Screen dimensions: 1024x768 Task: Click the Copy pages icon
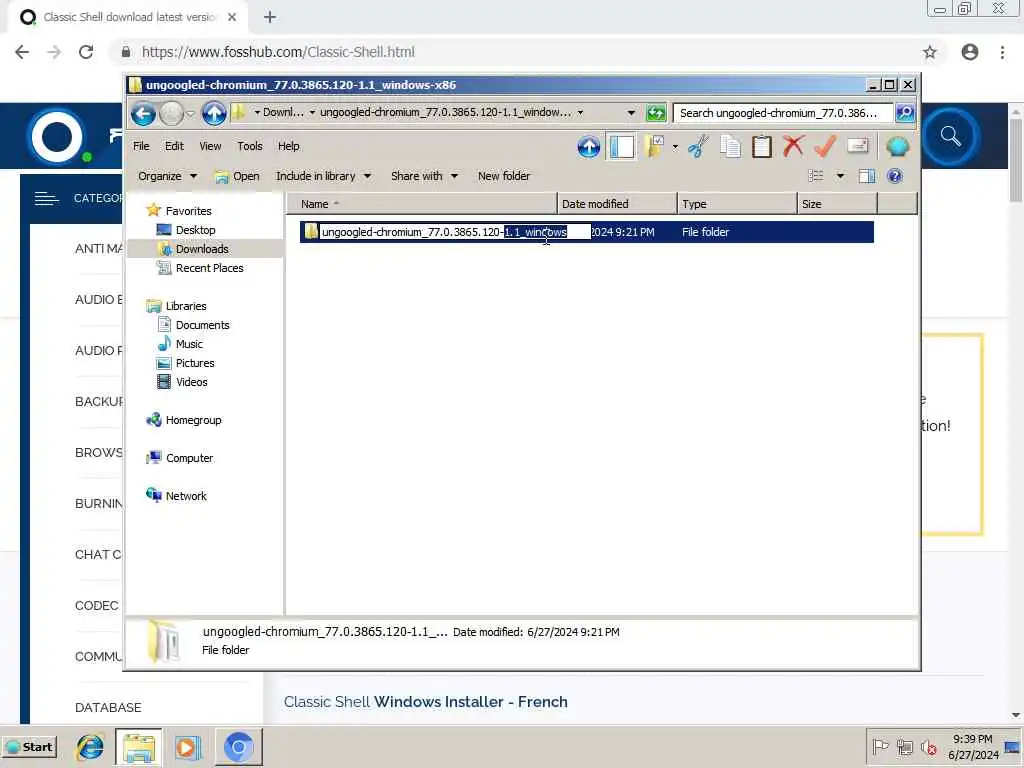pos(730,146)
